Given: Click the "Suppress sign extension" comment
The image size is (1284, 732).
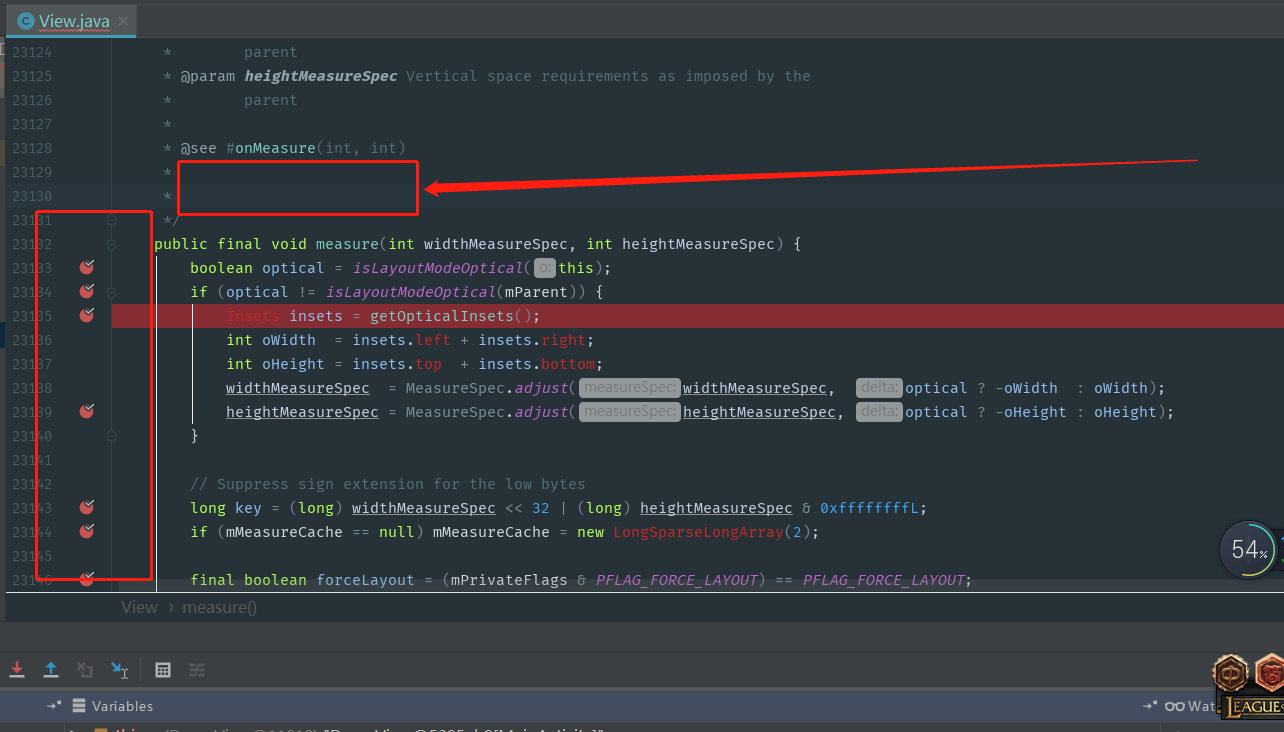Looking at the screenshot, I should point(388,484).
